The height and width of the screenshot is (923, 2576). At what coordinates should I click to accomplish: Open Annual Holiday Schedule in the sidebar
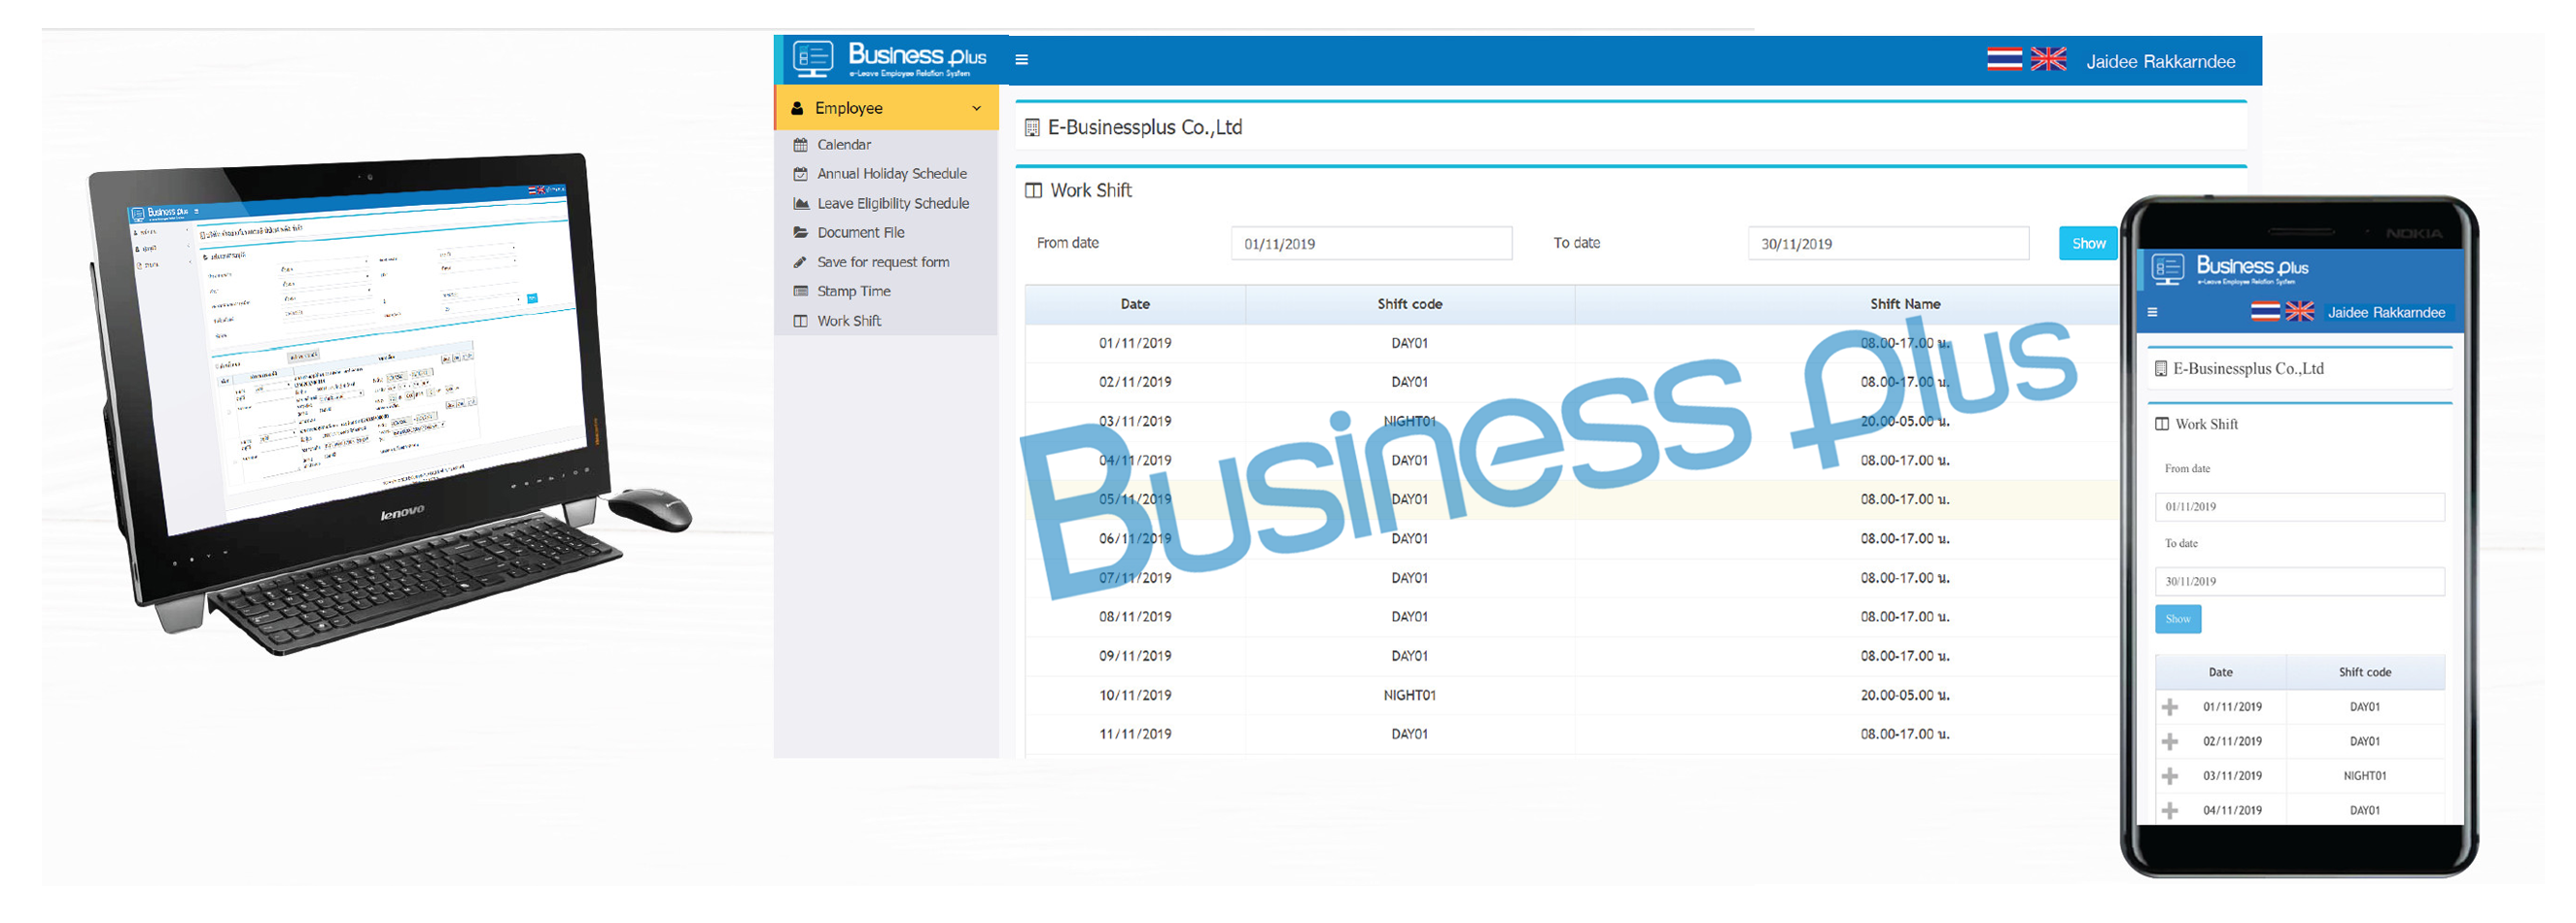click(891, 174)
